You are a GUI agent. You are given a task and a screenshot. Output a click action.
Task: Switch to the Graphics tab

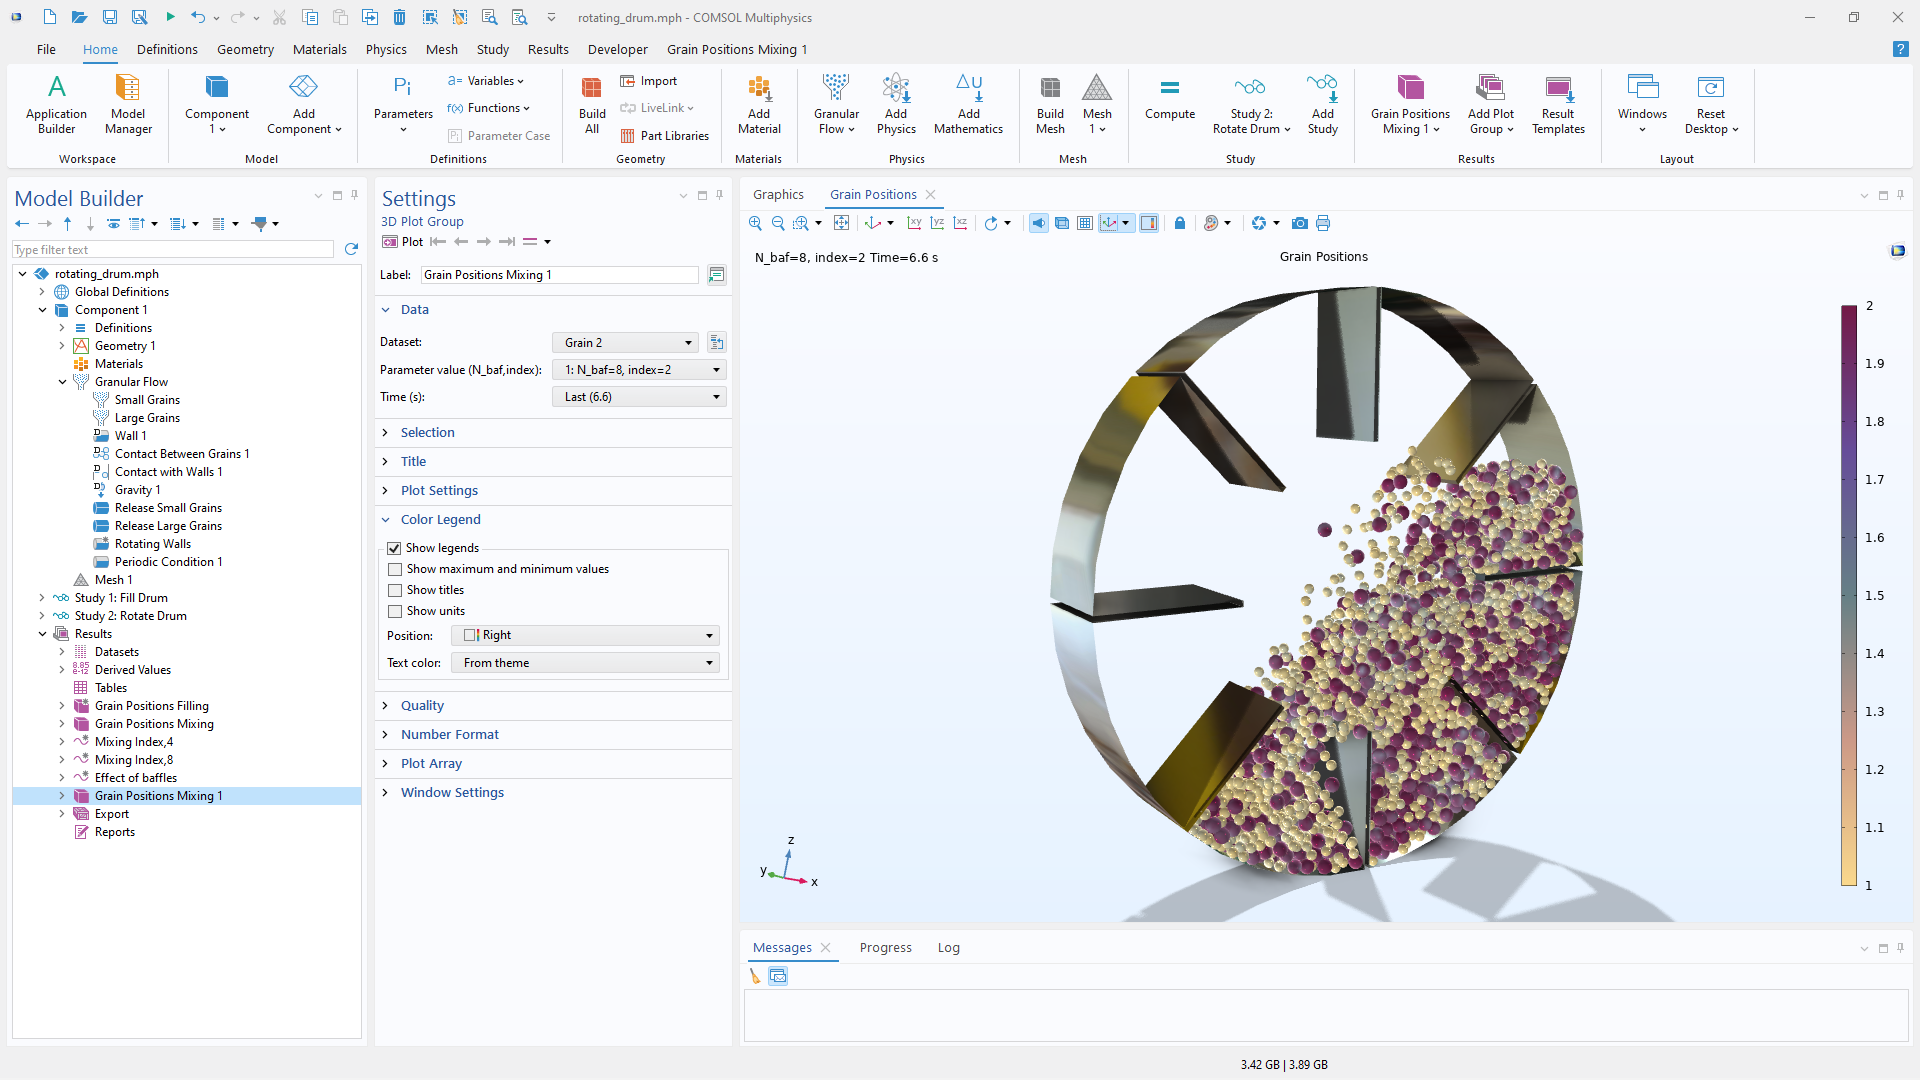[778, 195]
